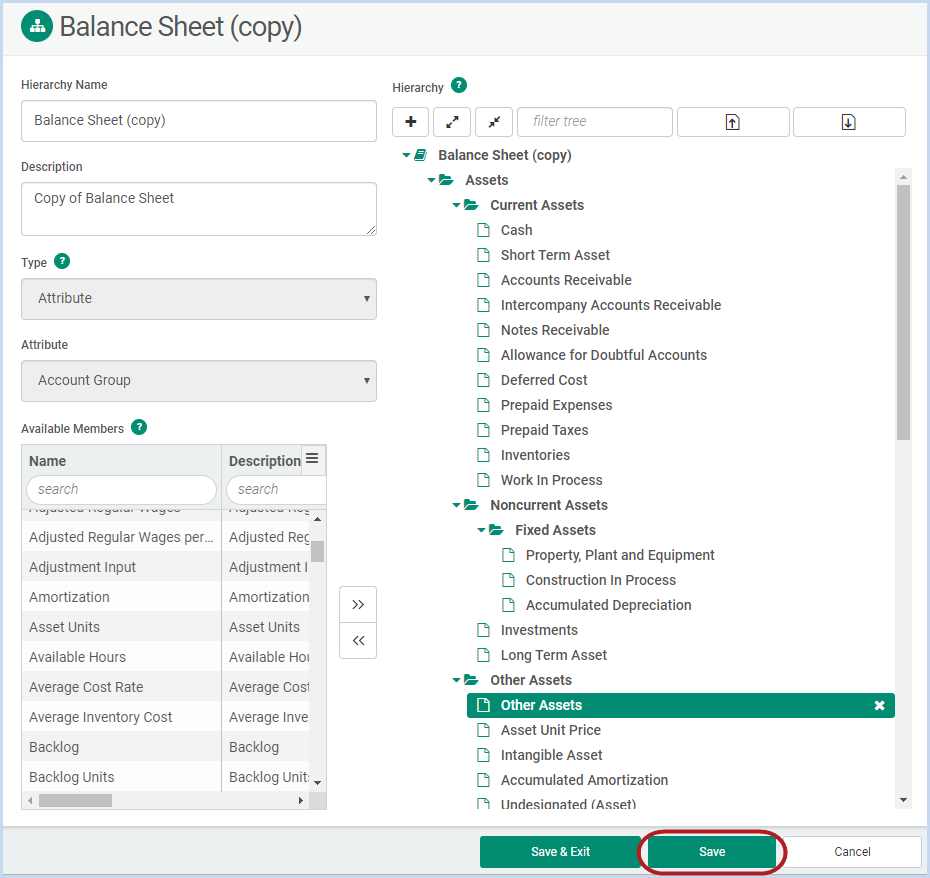Click the filter tree search box
The image size is (930, 878).
595,122
